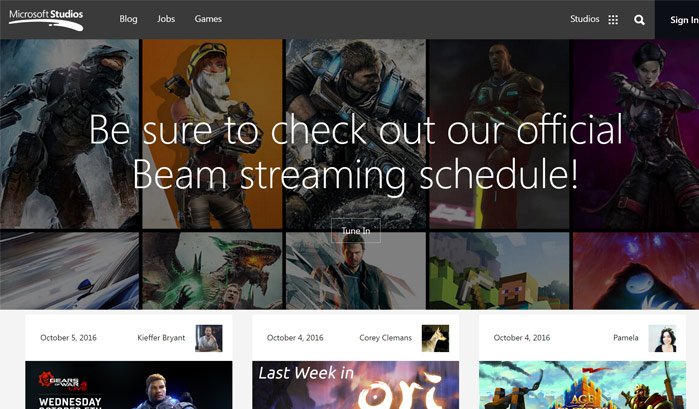Open the search magnifier icon
The image size is (699, 409).
[x=639, y=19]
